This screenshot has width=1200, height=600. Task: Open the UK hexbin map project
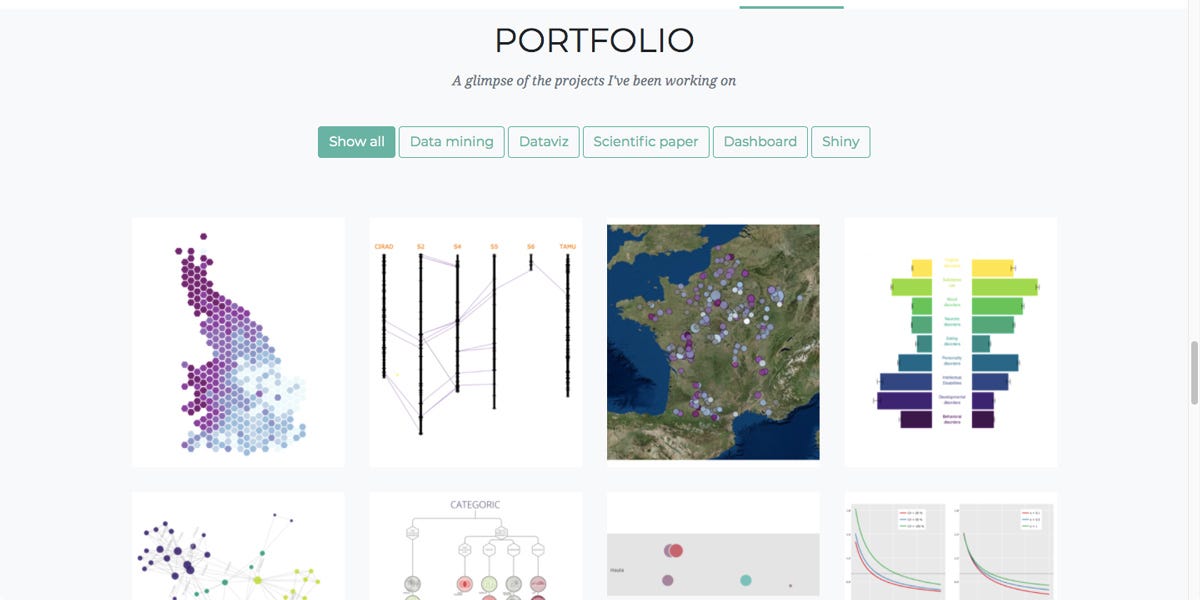[237, 341]
